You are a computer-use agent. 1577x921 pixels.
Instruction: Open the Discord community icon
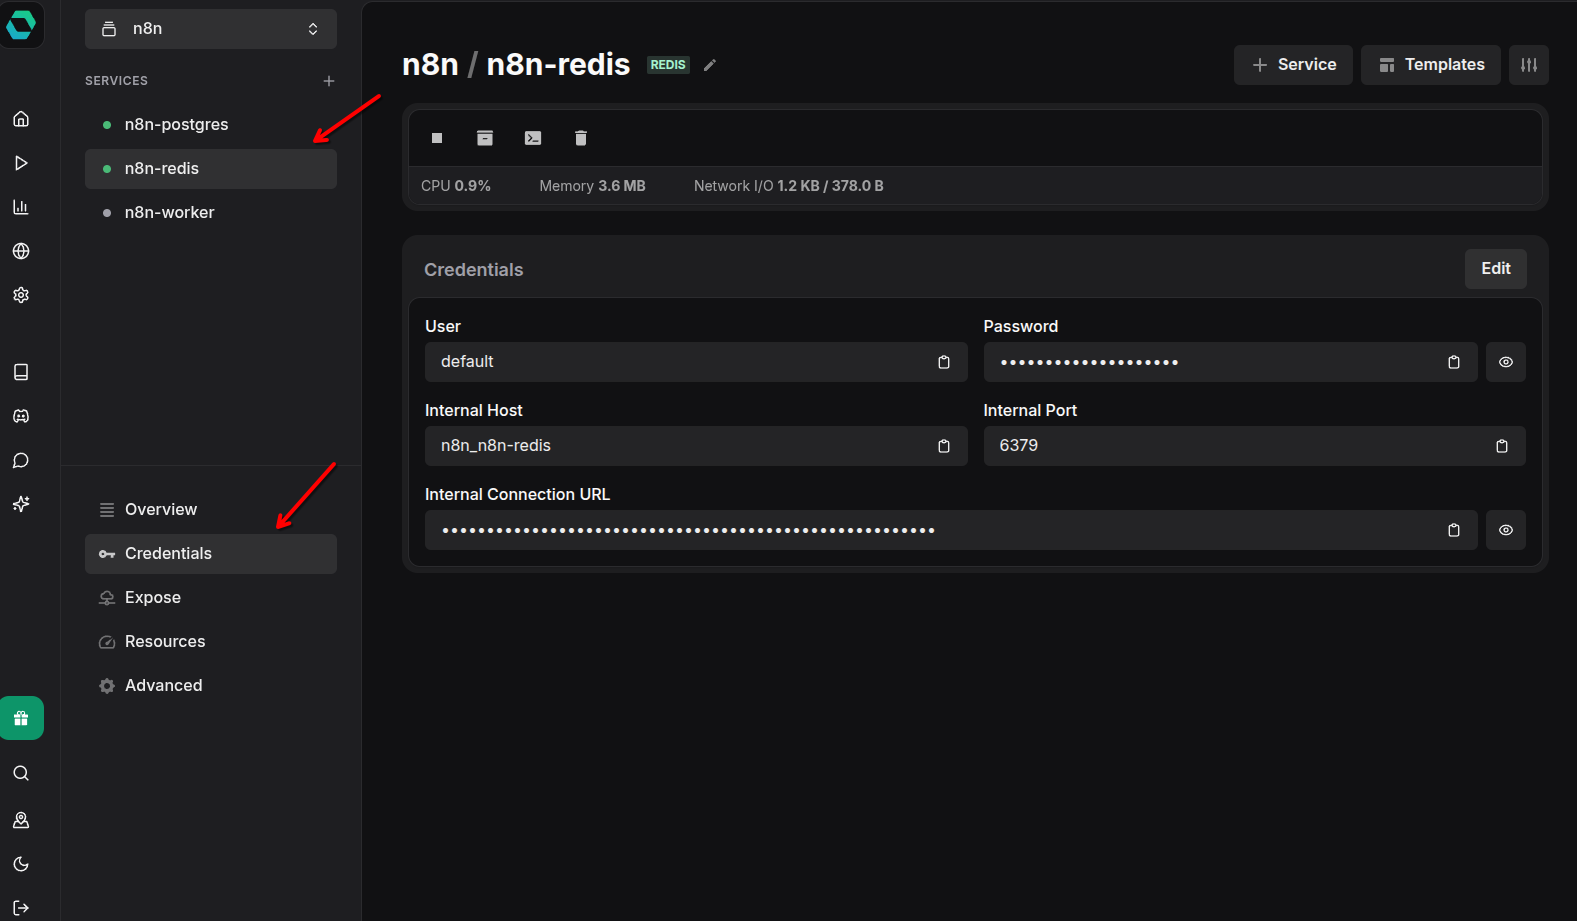click(21, 416)
